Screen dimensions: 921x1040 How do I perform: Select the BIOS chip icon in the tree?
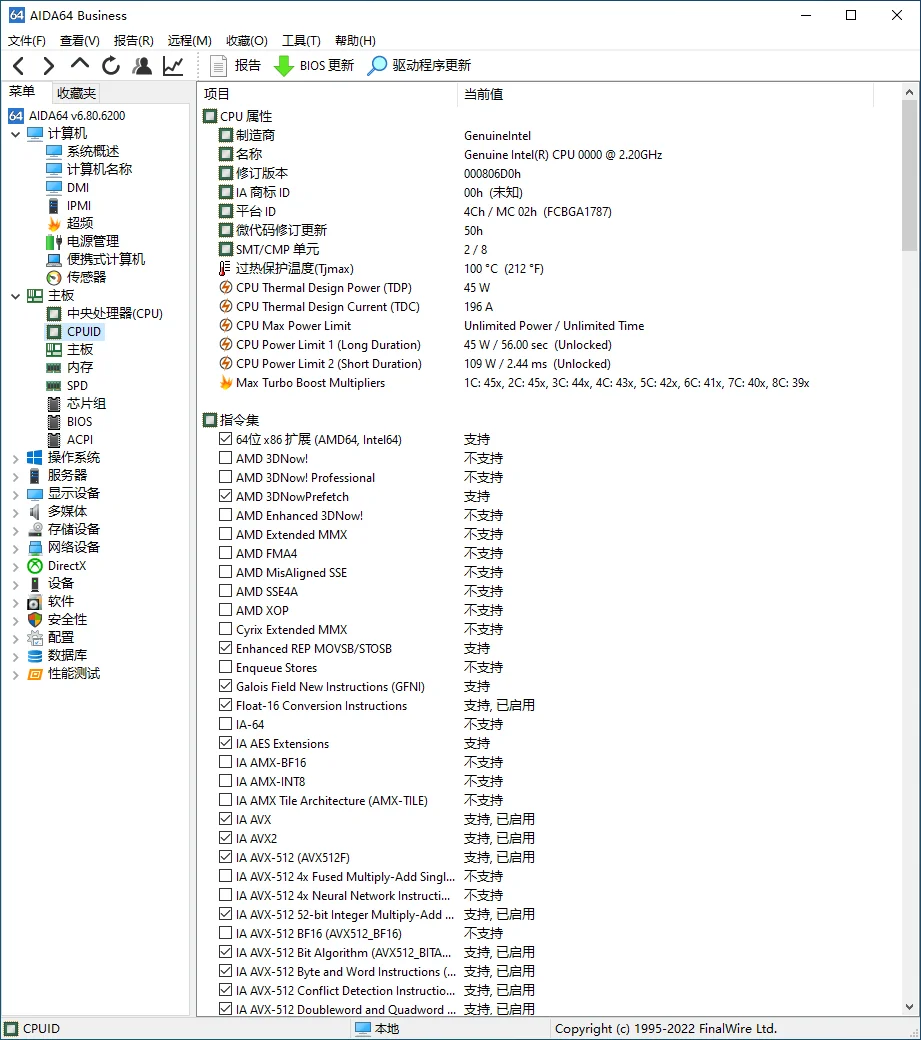54,422
